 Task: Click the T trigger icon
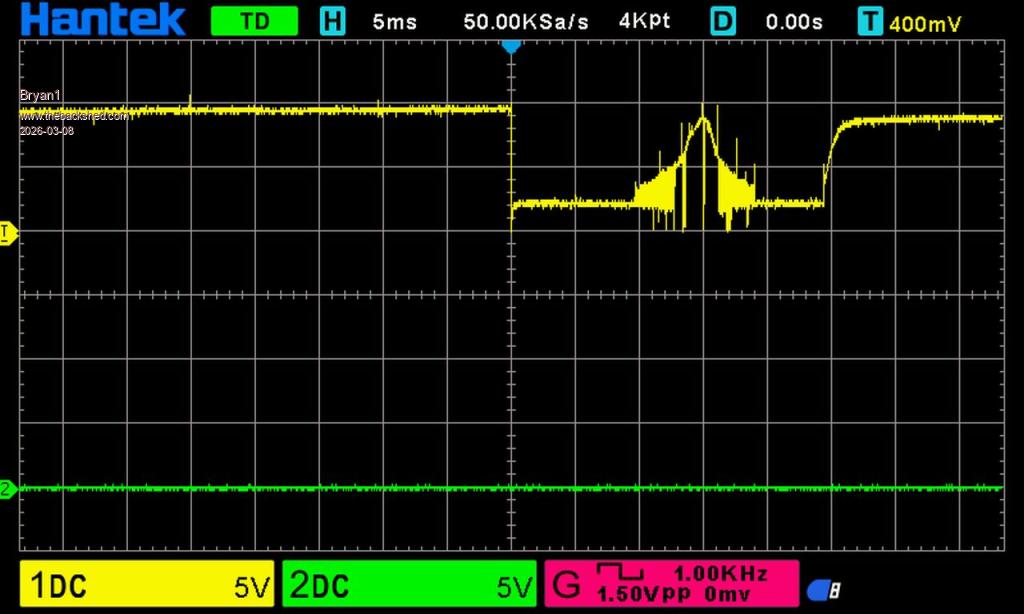[x=871, y=21]
